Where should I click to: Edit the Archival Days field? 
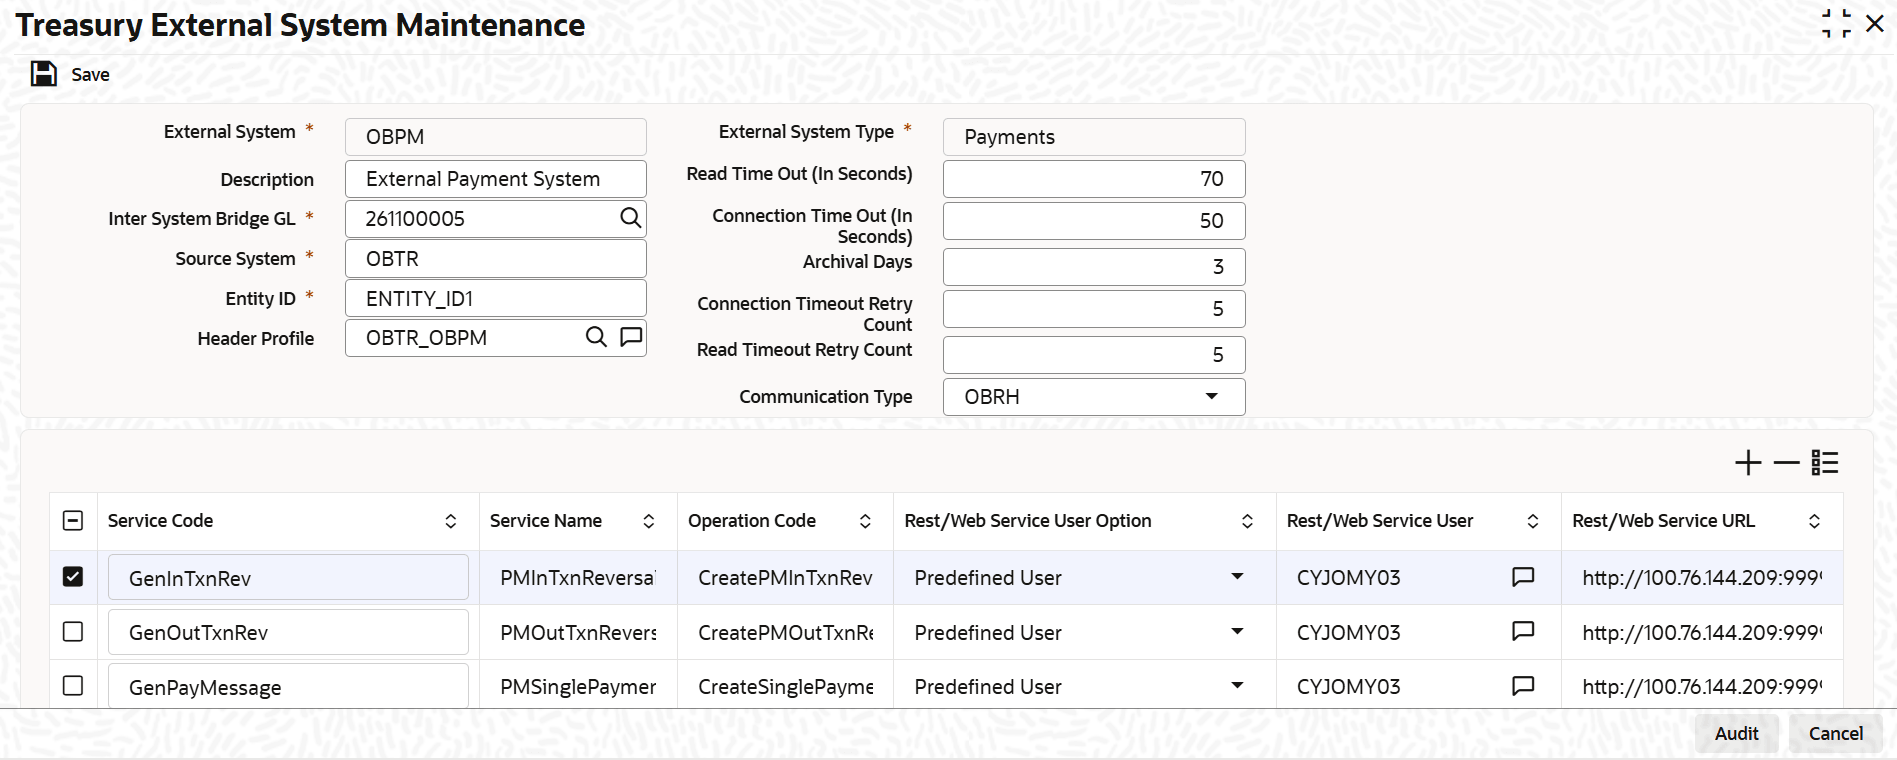point(1094,267)
